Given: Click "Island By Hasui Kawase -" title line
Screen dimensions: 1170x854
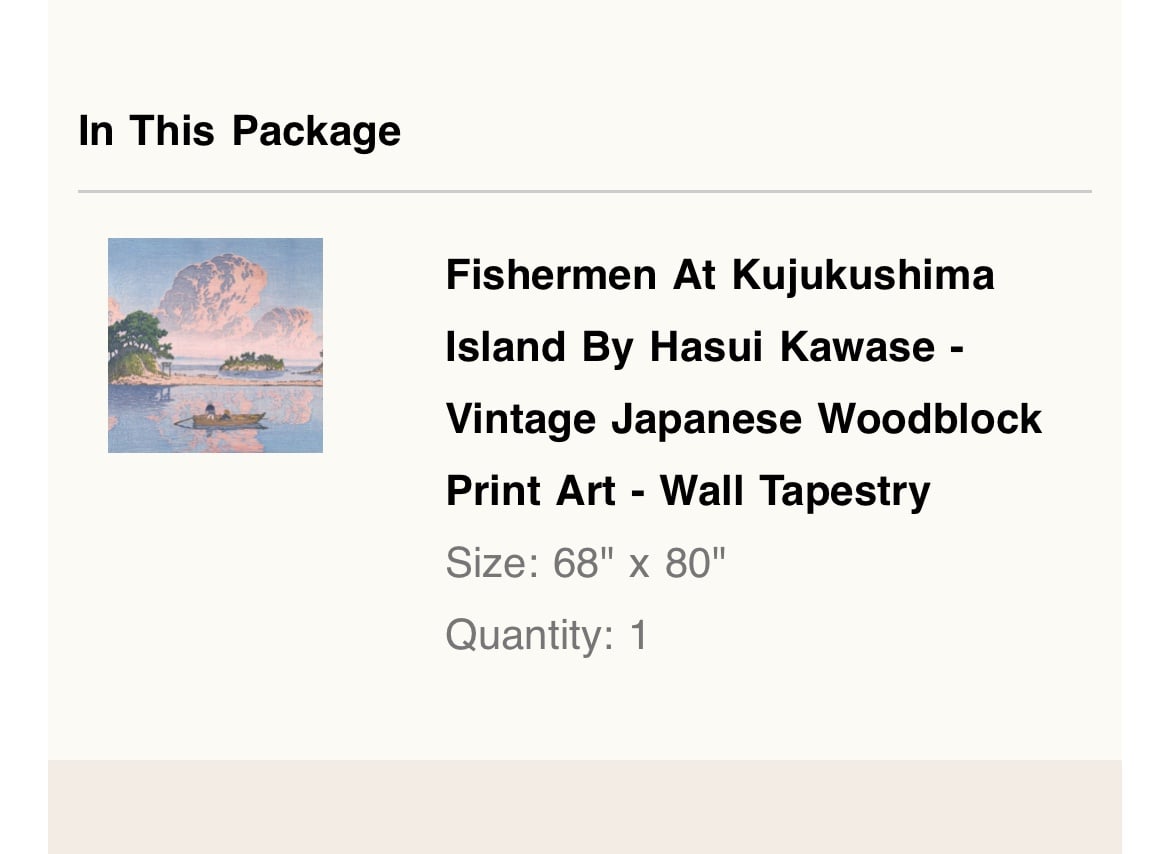Looking at the screenshot, I should (x=704, y=347).
